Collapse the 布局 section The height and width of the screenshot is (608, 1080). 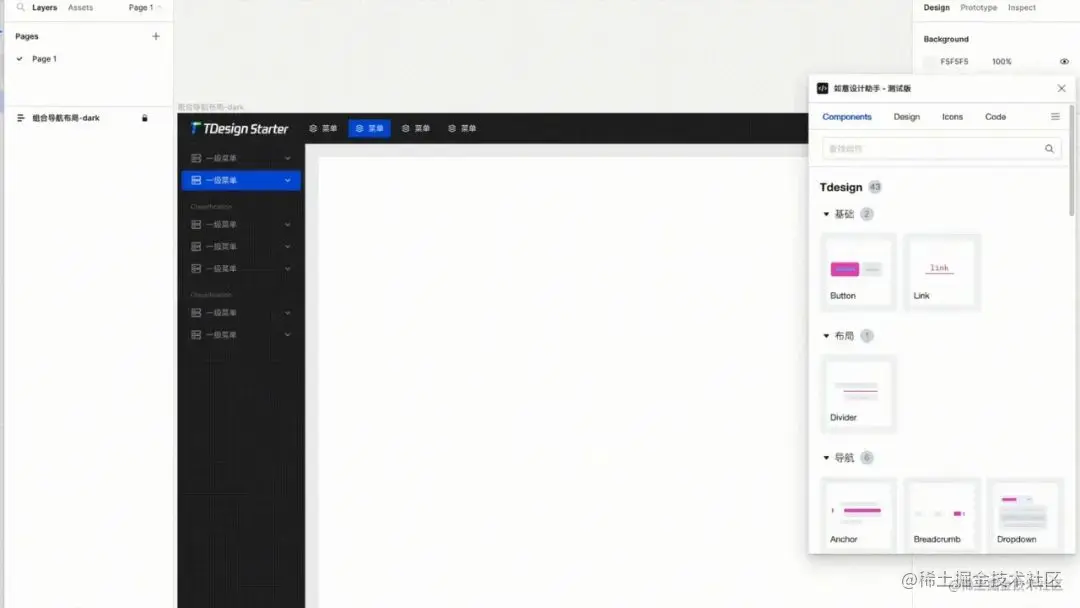[826, 336]
